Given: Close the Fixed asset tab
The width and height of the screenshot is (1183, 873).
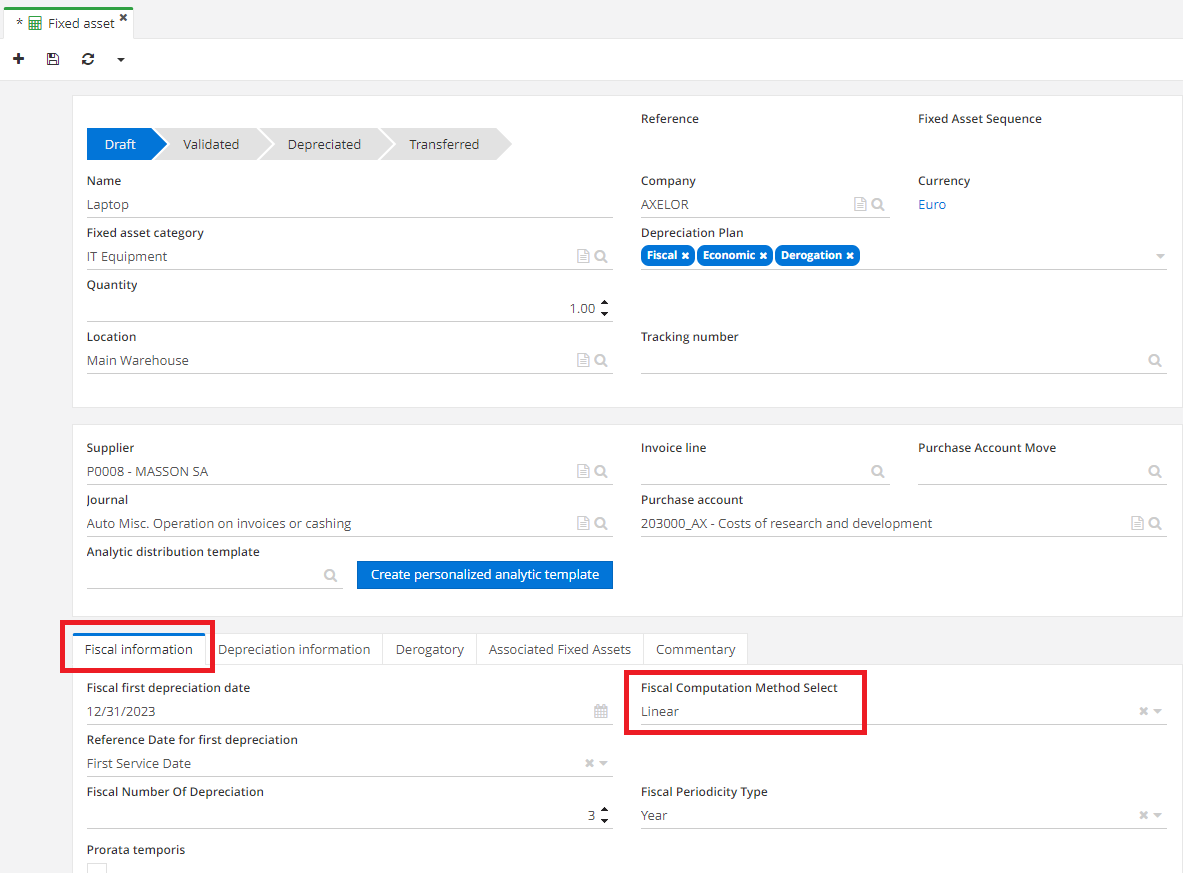Looking at the screenshot, I should coord(124,17).
